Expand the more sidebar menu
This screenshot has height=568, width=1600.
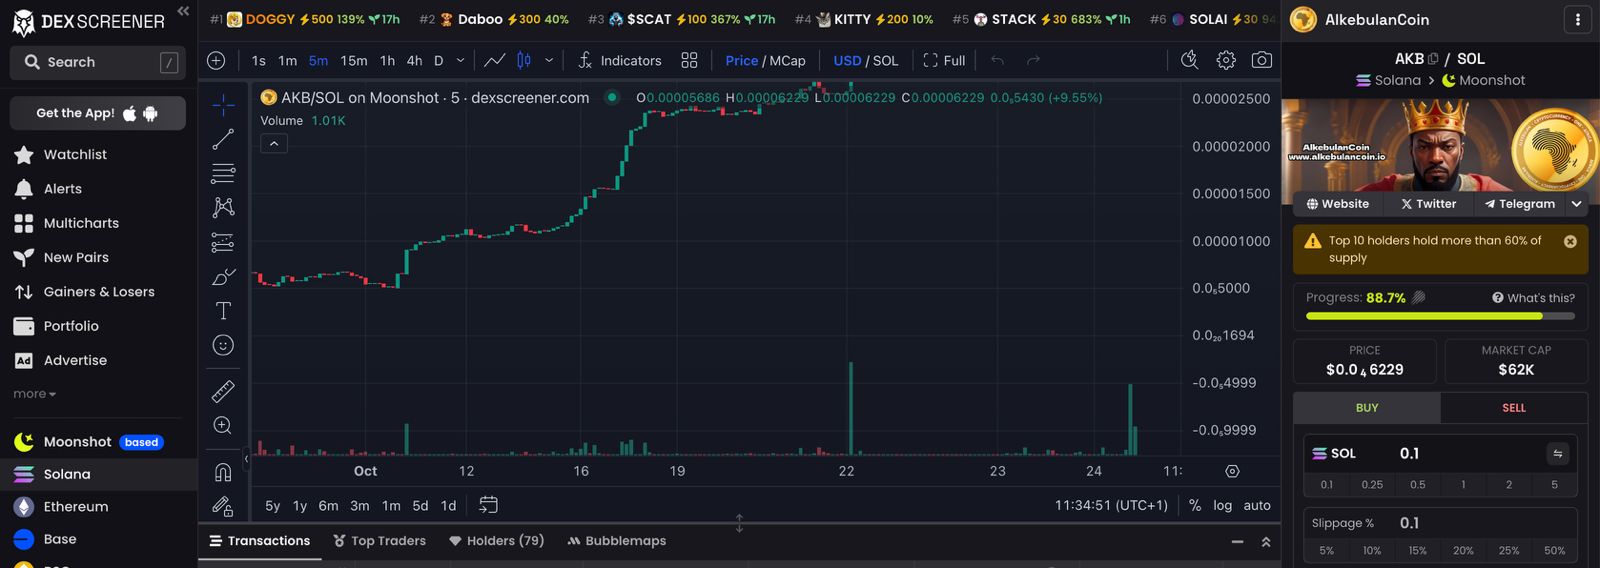point(35,394)
